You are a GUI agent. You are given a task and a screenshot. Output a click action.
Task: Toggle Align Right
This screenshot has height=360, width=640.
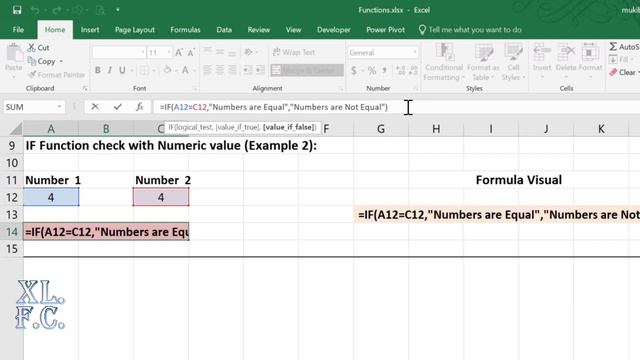pos(232,70)
